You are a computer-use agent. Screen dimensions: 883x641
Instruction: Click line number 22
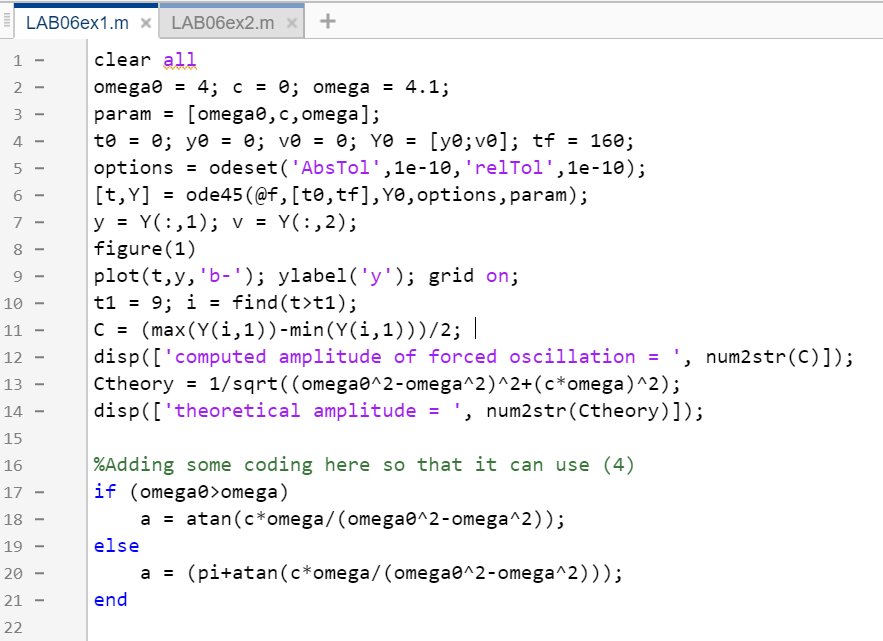pyautogui.click(x=14, y=628)
